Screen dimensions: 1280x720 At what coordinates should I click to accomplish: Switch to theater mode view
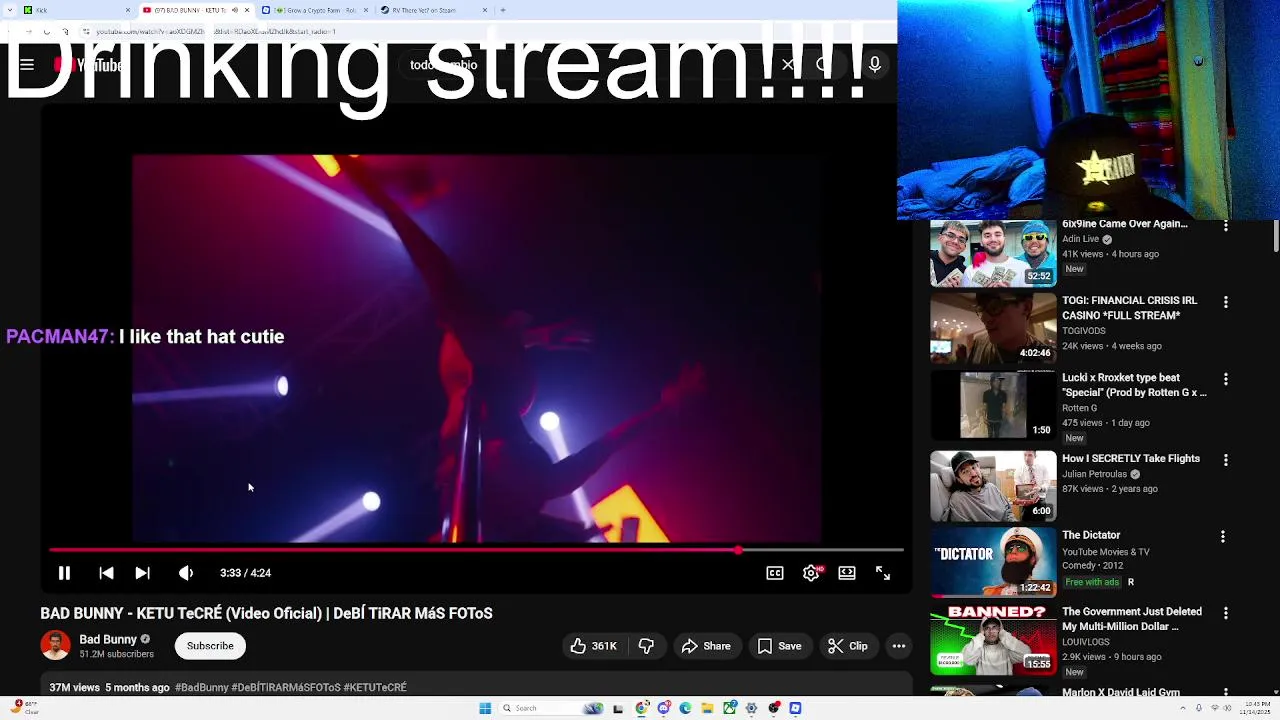click(847, 573)
